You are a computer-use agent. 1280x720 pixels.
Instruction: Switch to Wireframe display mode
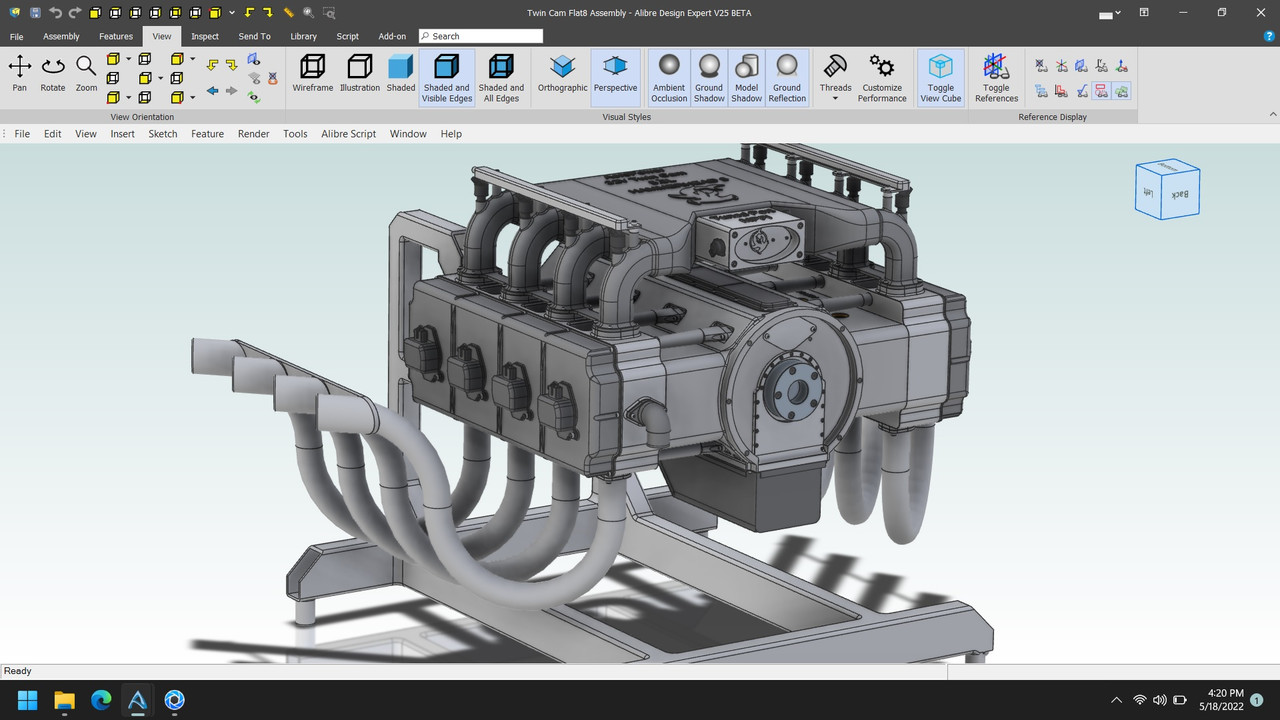pos(312,75)
